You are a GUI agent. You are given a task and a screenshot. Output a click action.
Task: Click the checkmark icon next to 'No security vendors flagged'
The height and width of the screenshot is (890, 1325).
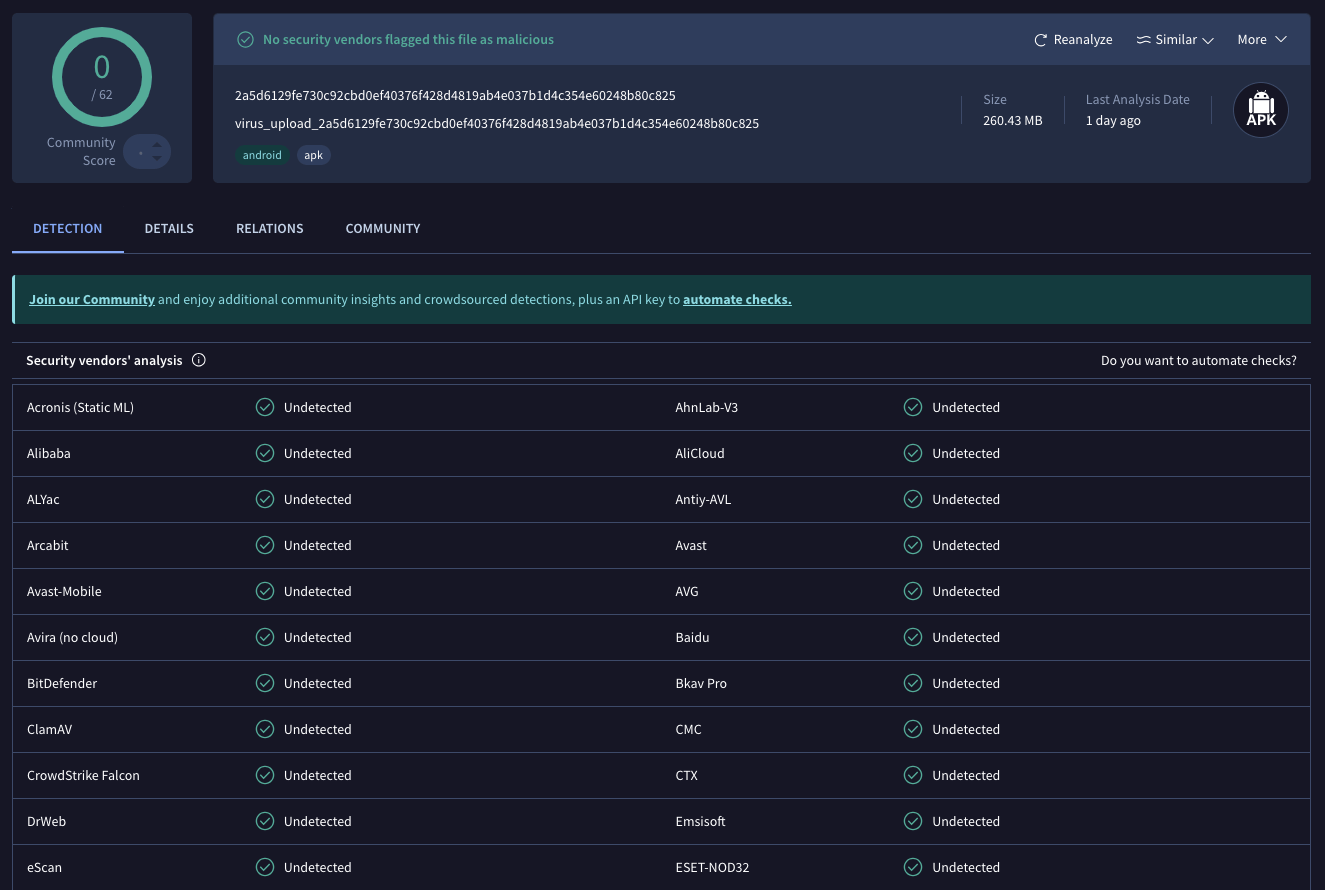pyautogui.click(x=245, y=40)
